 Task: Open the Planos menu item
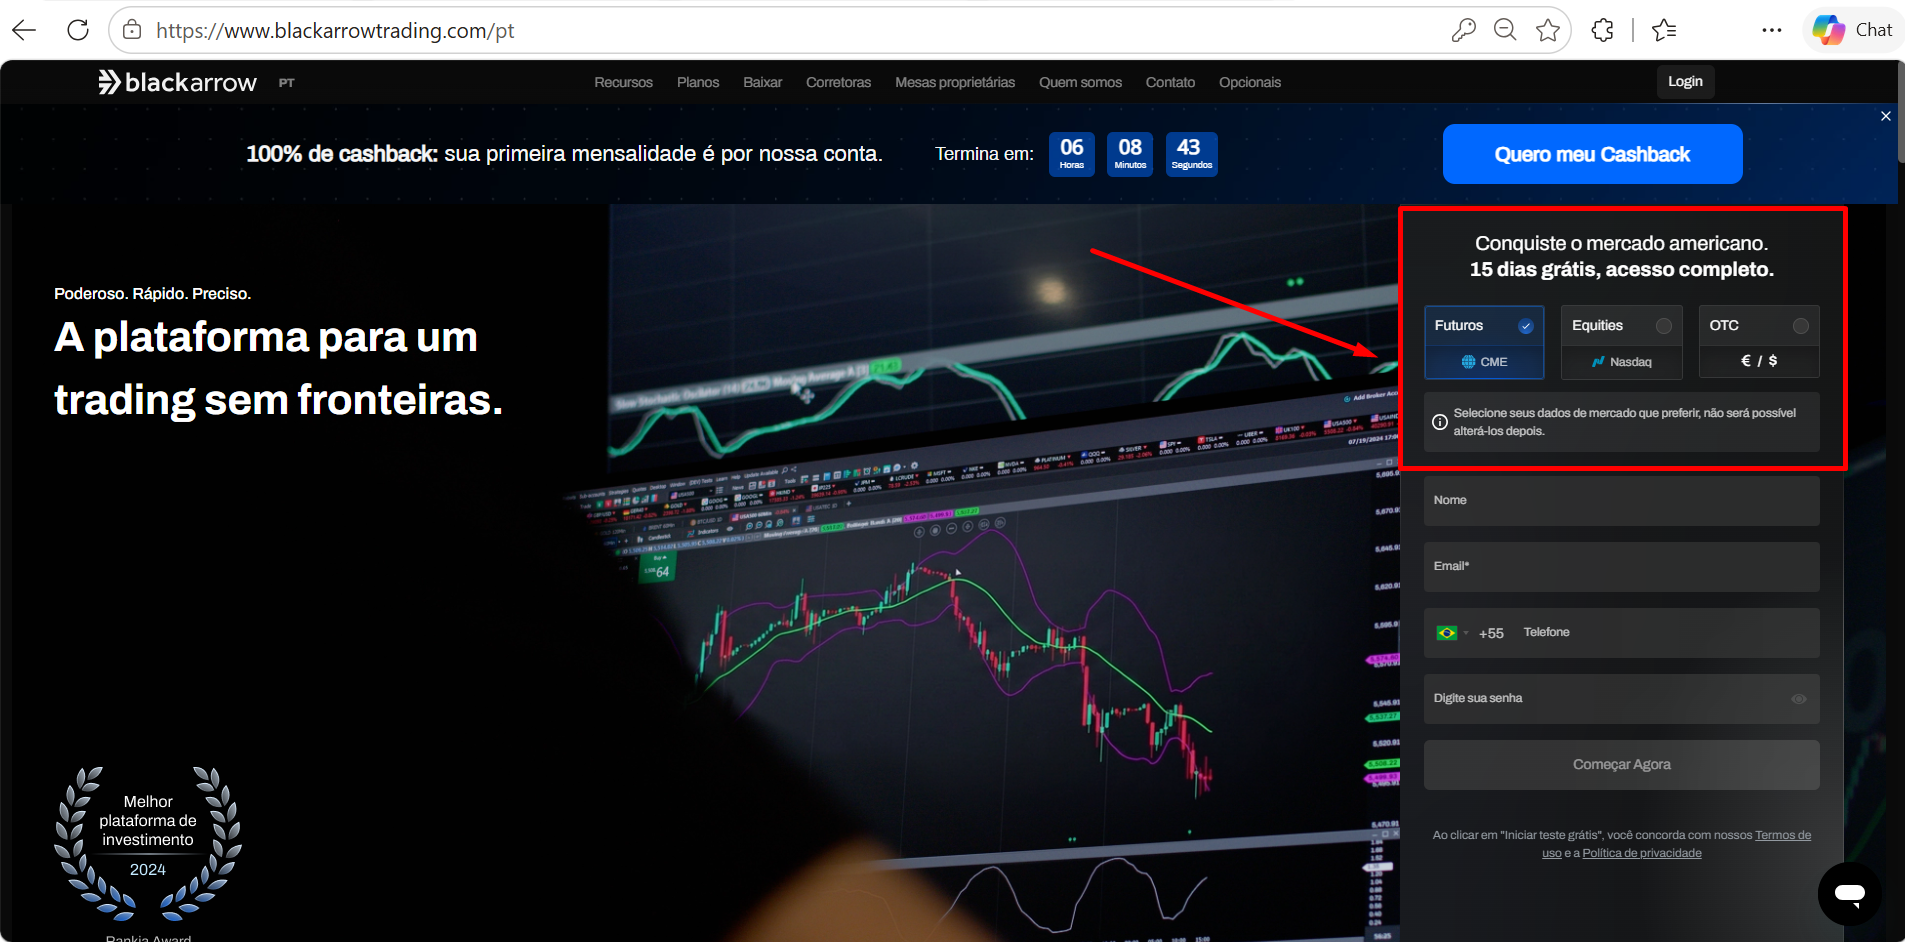[698, 82]
